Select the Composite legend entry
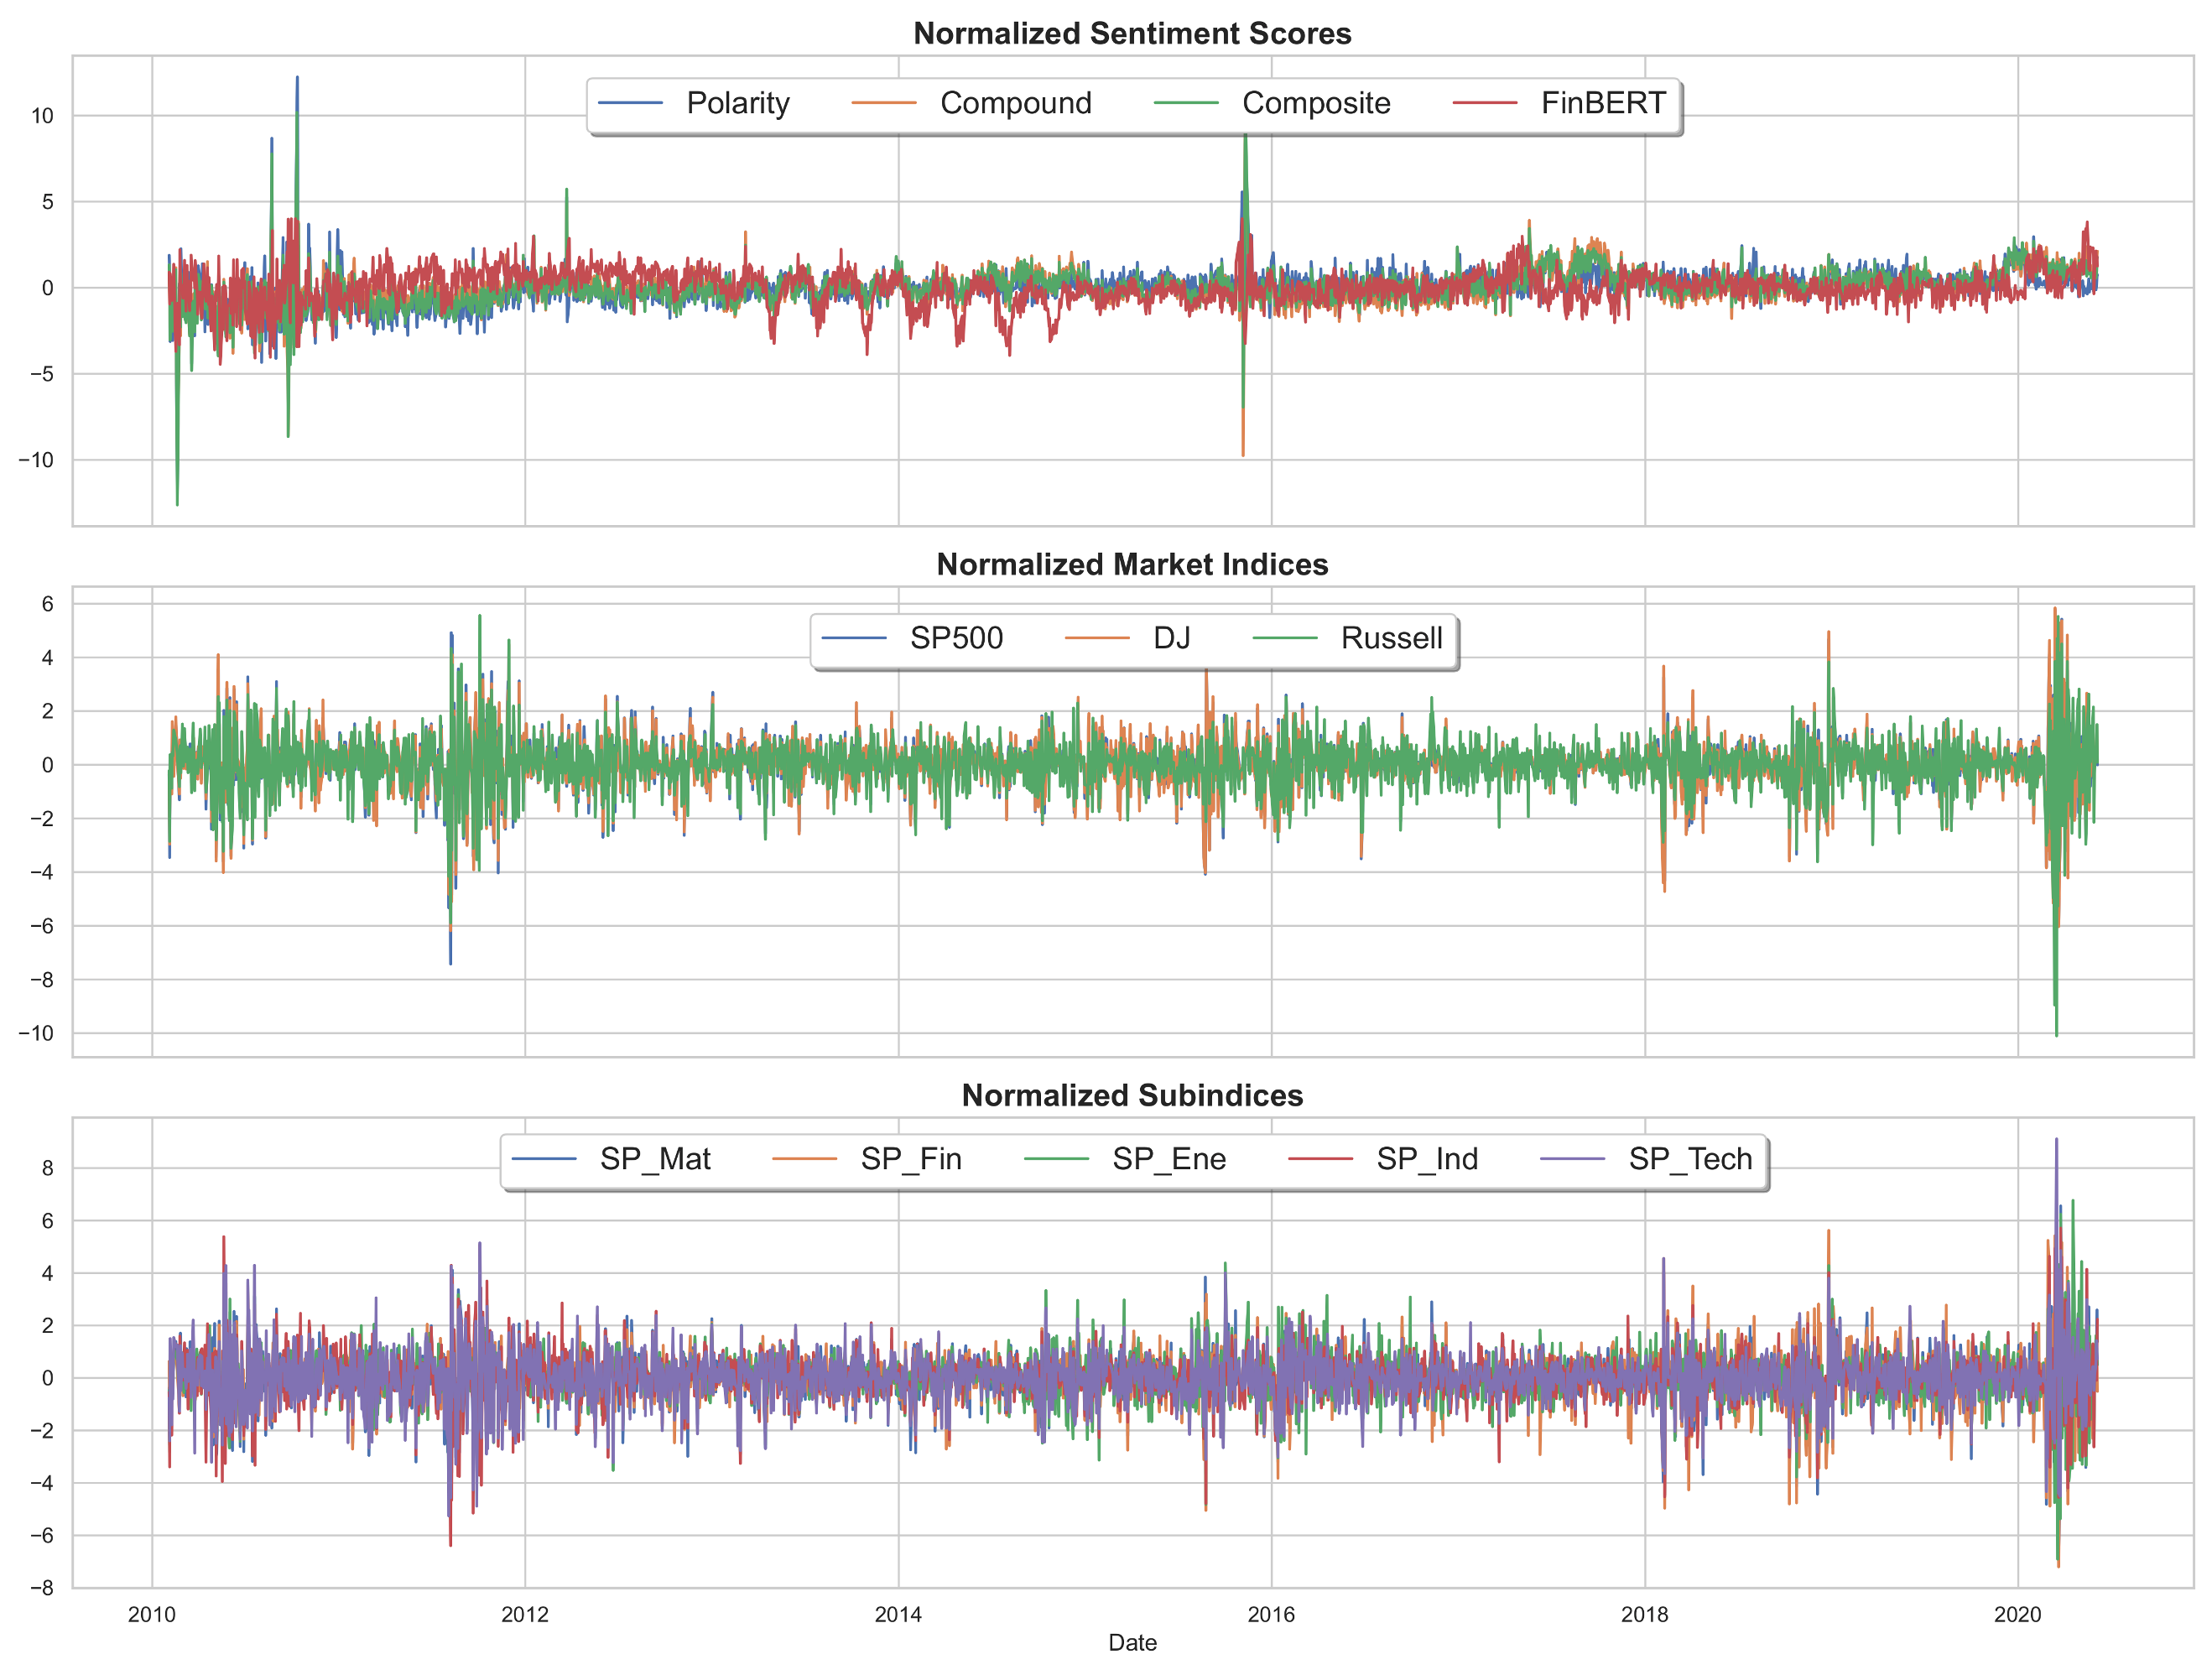This screenshot has height=1675, width=2212. (1315, 103)
